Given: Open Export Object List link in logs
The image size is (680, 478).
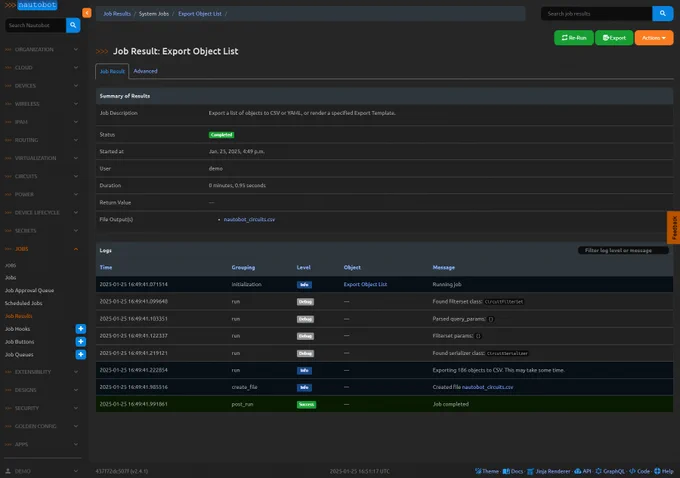Looking at the screenshot, I should click(365, 285).
